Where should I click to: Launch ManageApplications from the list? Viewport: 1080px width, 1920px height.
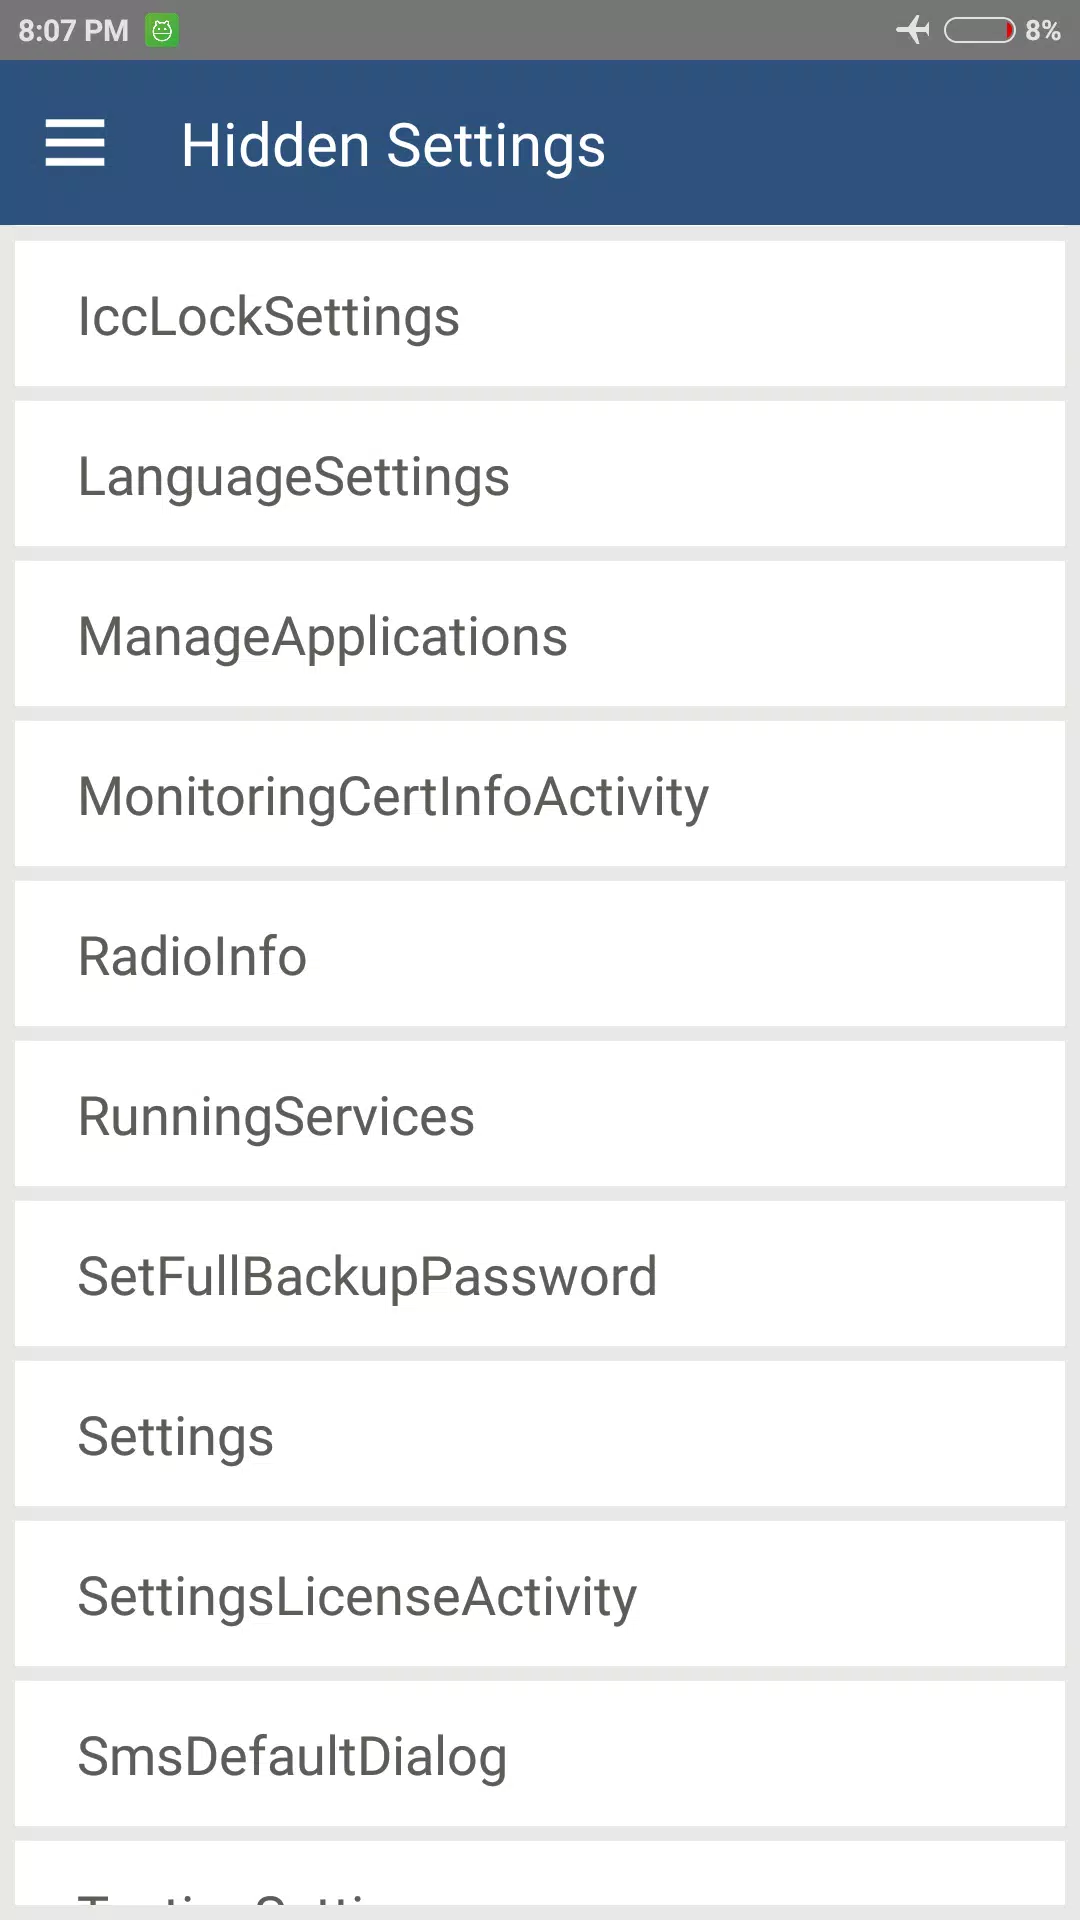[x=540, y=634]
